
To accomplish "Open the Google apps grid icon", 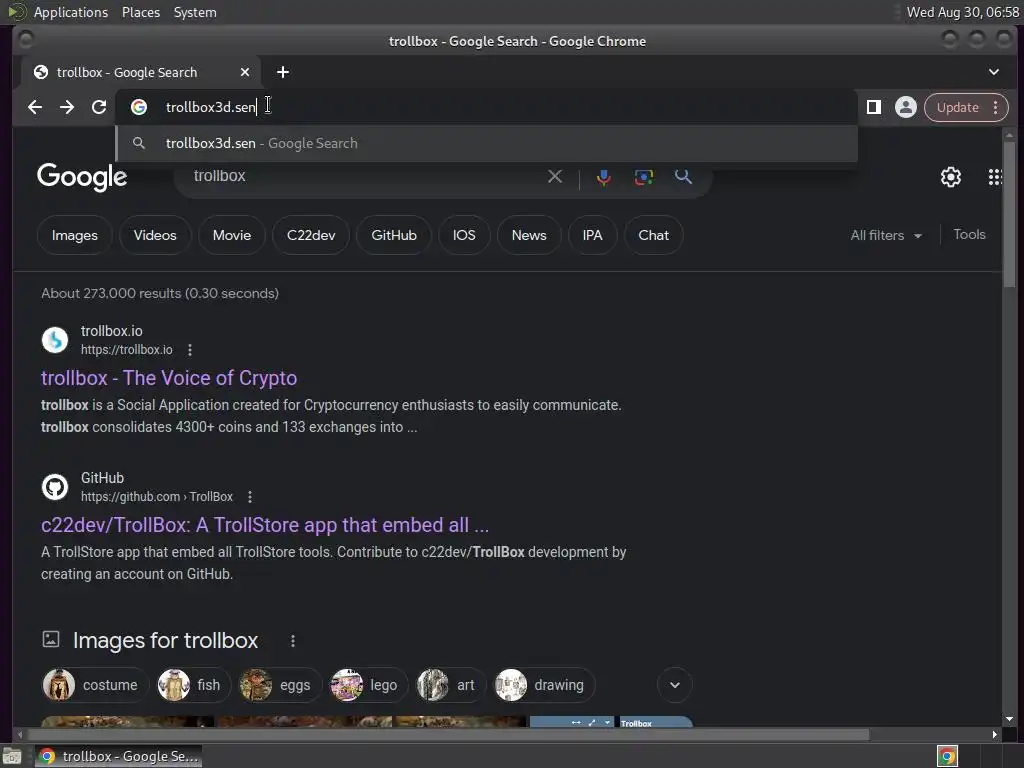I will coord(995,176).
